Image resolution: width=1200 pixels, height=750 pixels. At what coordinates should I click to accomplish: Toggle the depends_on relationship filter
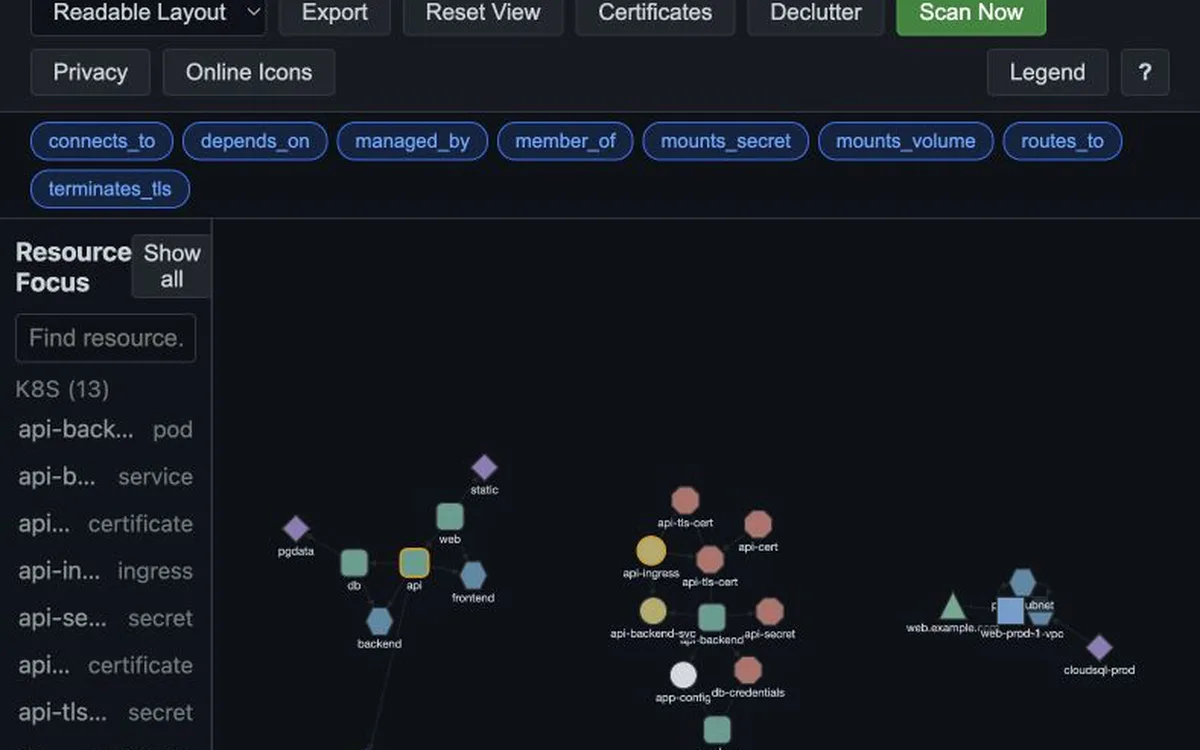tap(255, 141)
